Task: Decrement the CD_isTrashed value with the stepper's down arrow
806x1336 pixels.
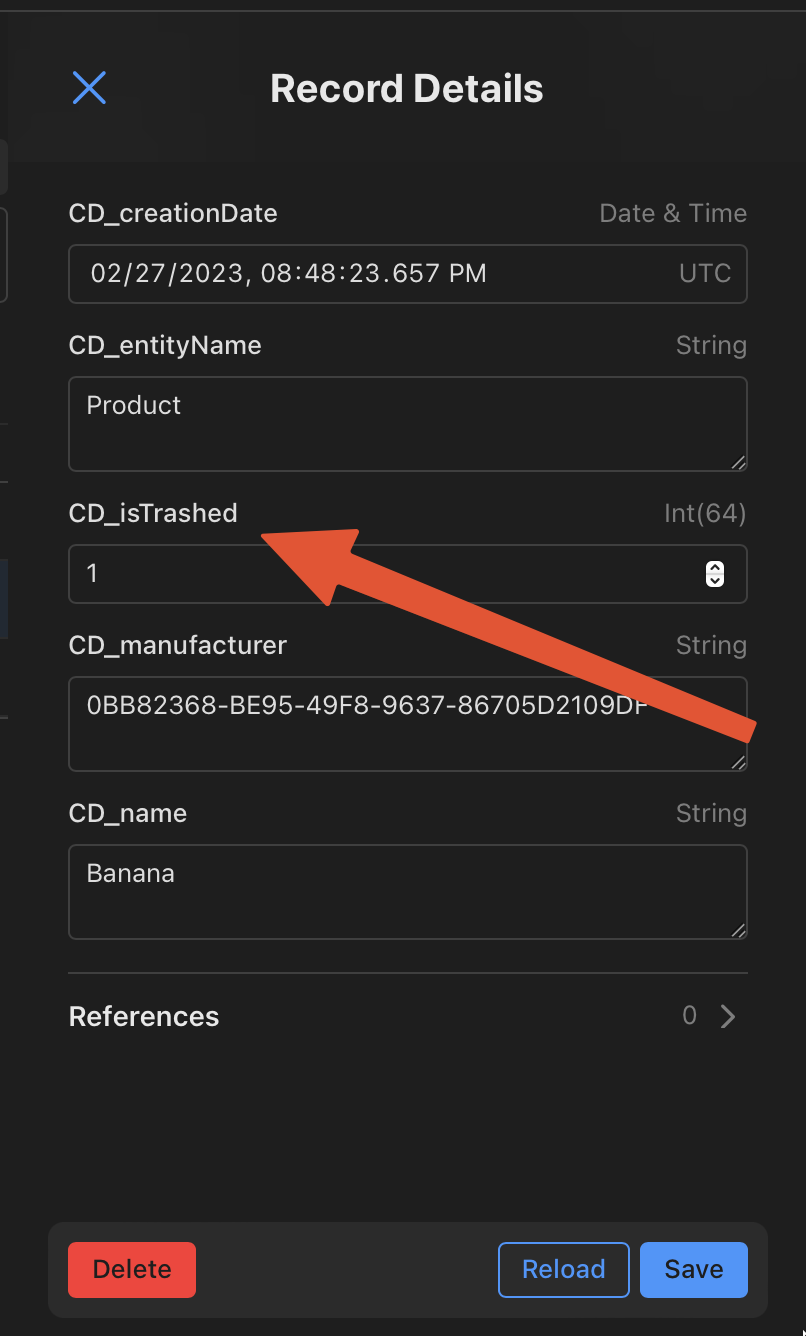Action: click(715, 581)
